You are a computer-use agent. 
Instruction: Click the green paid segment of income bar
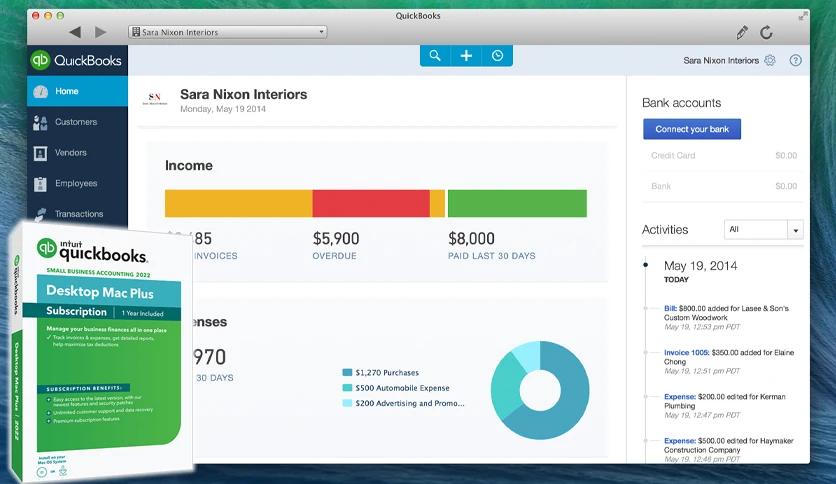tap(516, 203)
